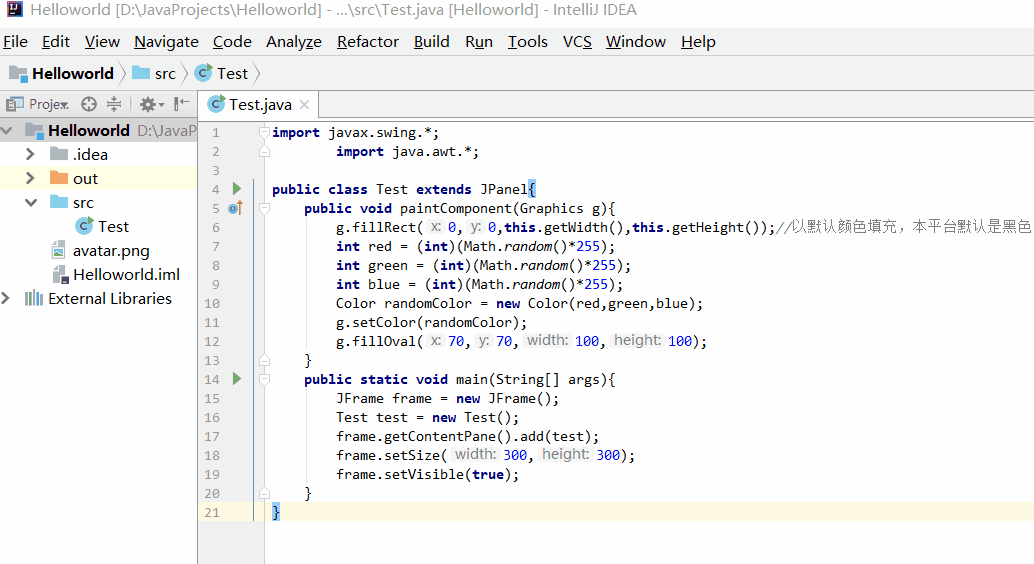
Task: Click the IntelliJ IDEA logo in title bar
Action: coord(15,10)
